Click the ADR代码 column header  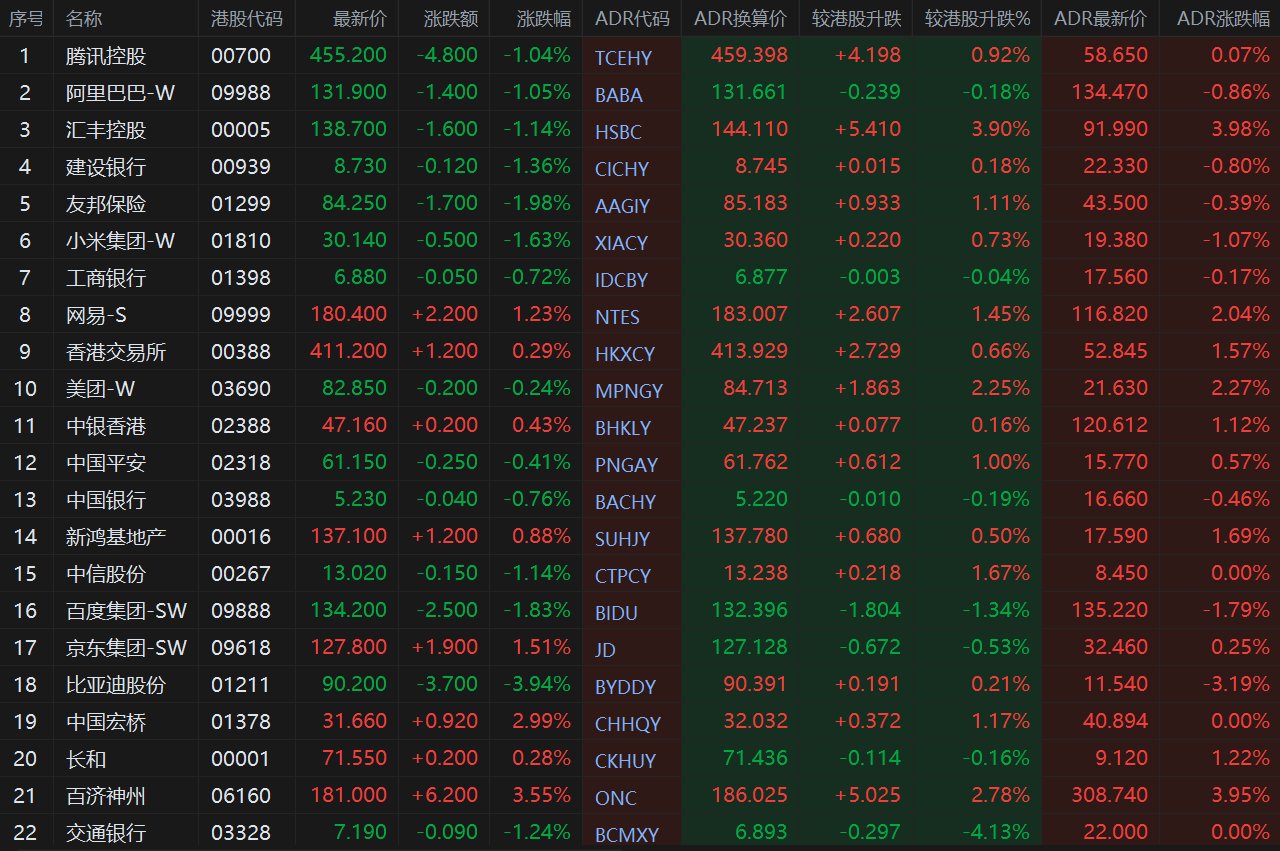coord(632,18)
